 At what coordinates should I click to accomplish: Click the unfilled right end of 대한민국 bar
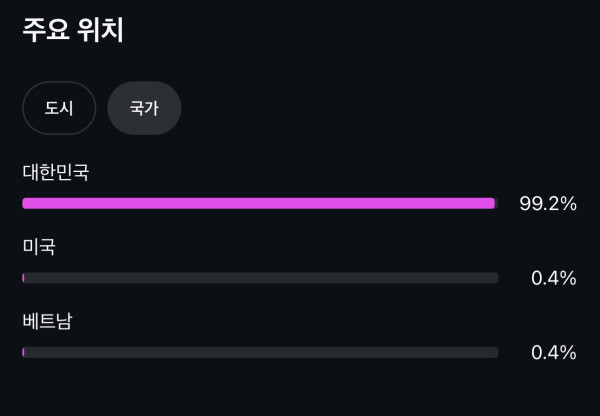497,203
